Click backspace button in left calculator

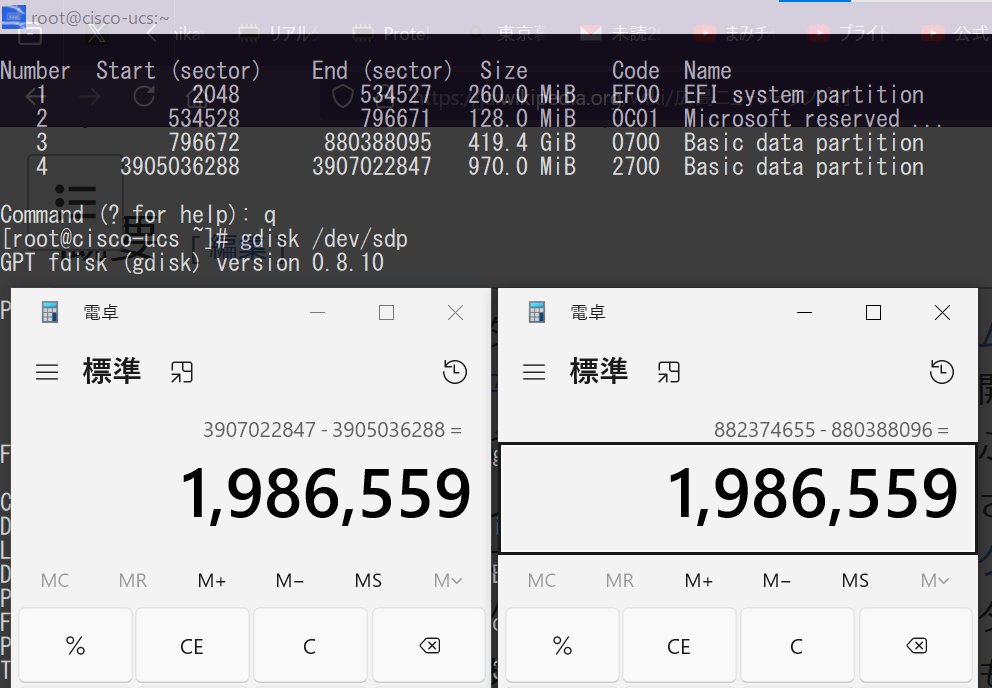429,646
